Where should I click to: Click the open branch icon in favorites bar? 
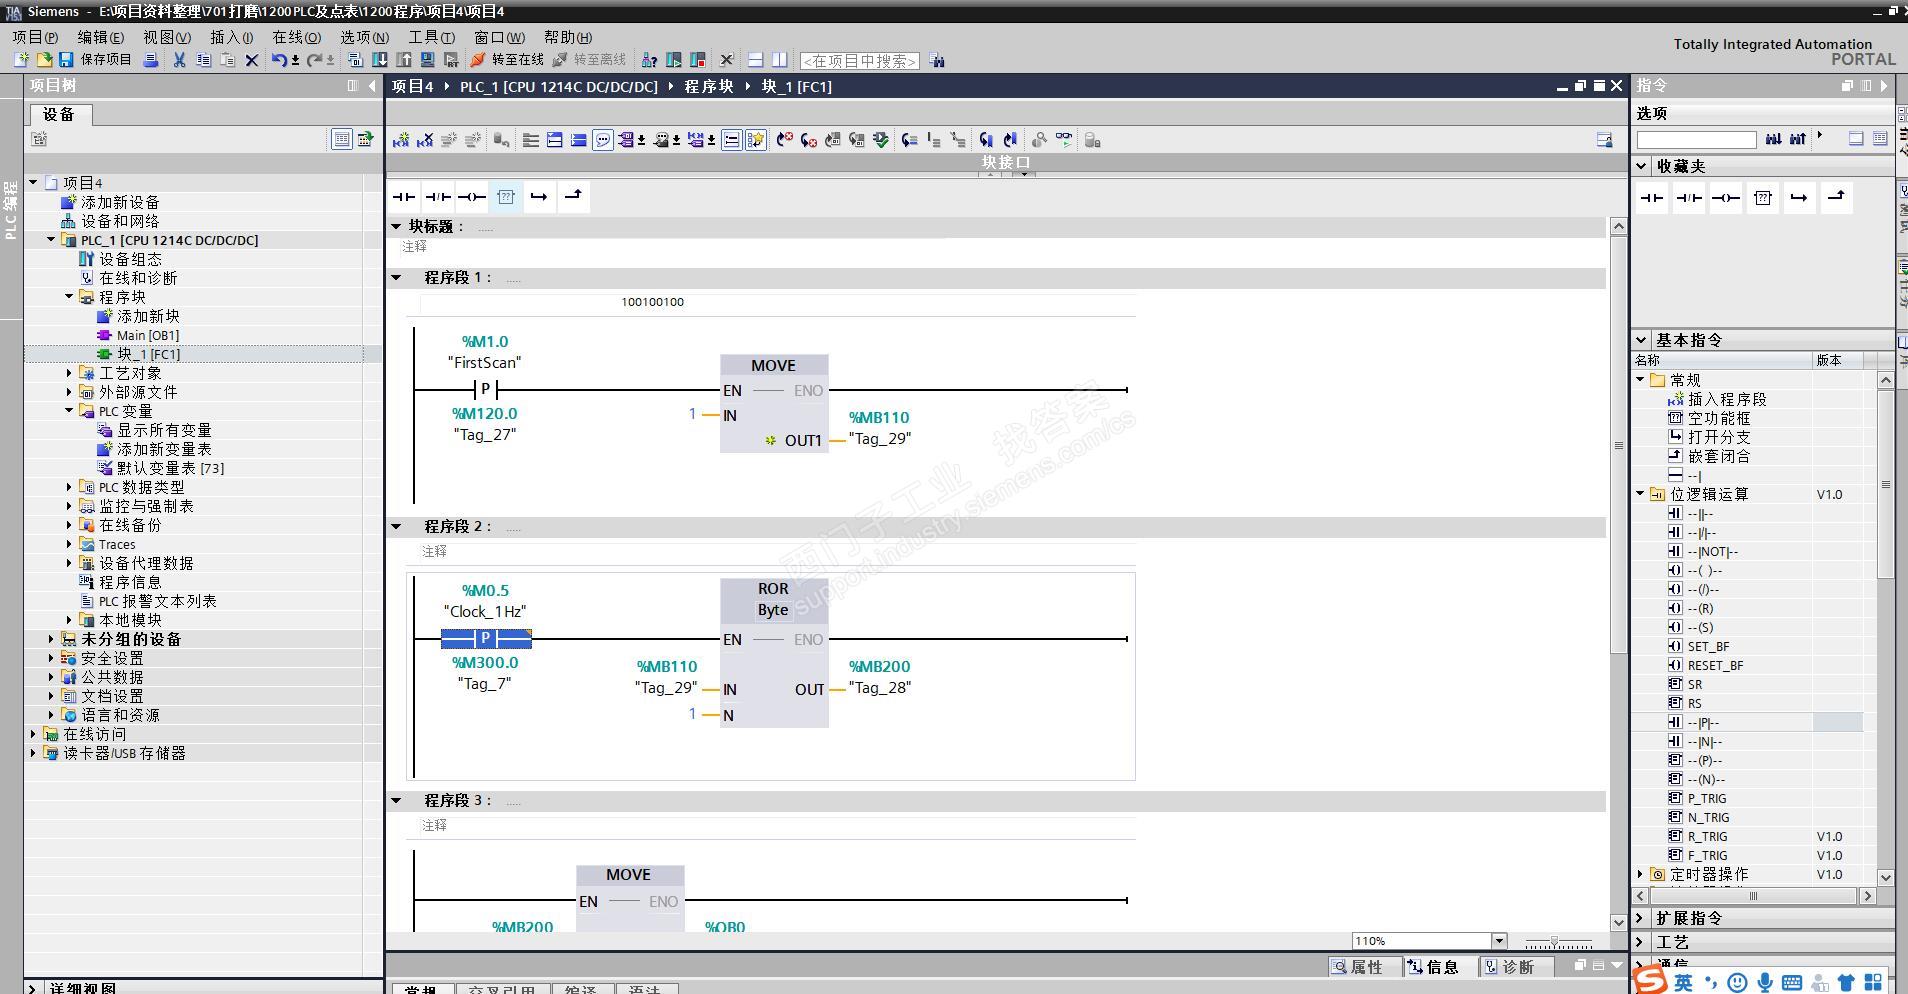pos(539,197)
